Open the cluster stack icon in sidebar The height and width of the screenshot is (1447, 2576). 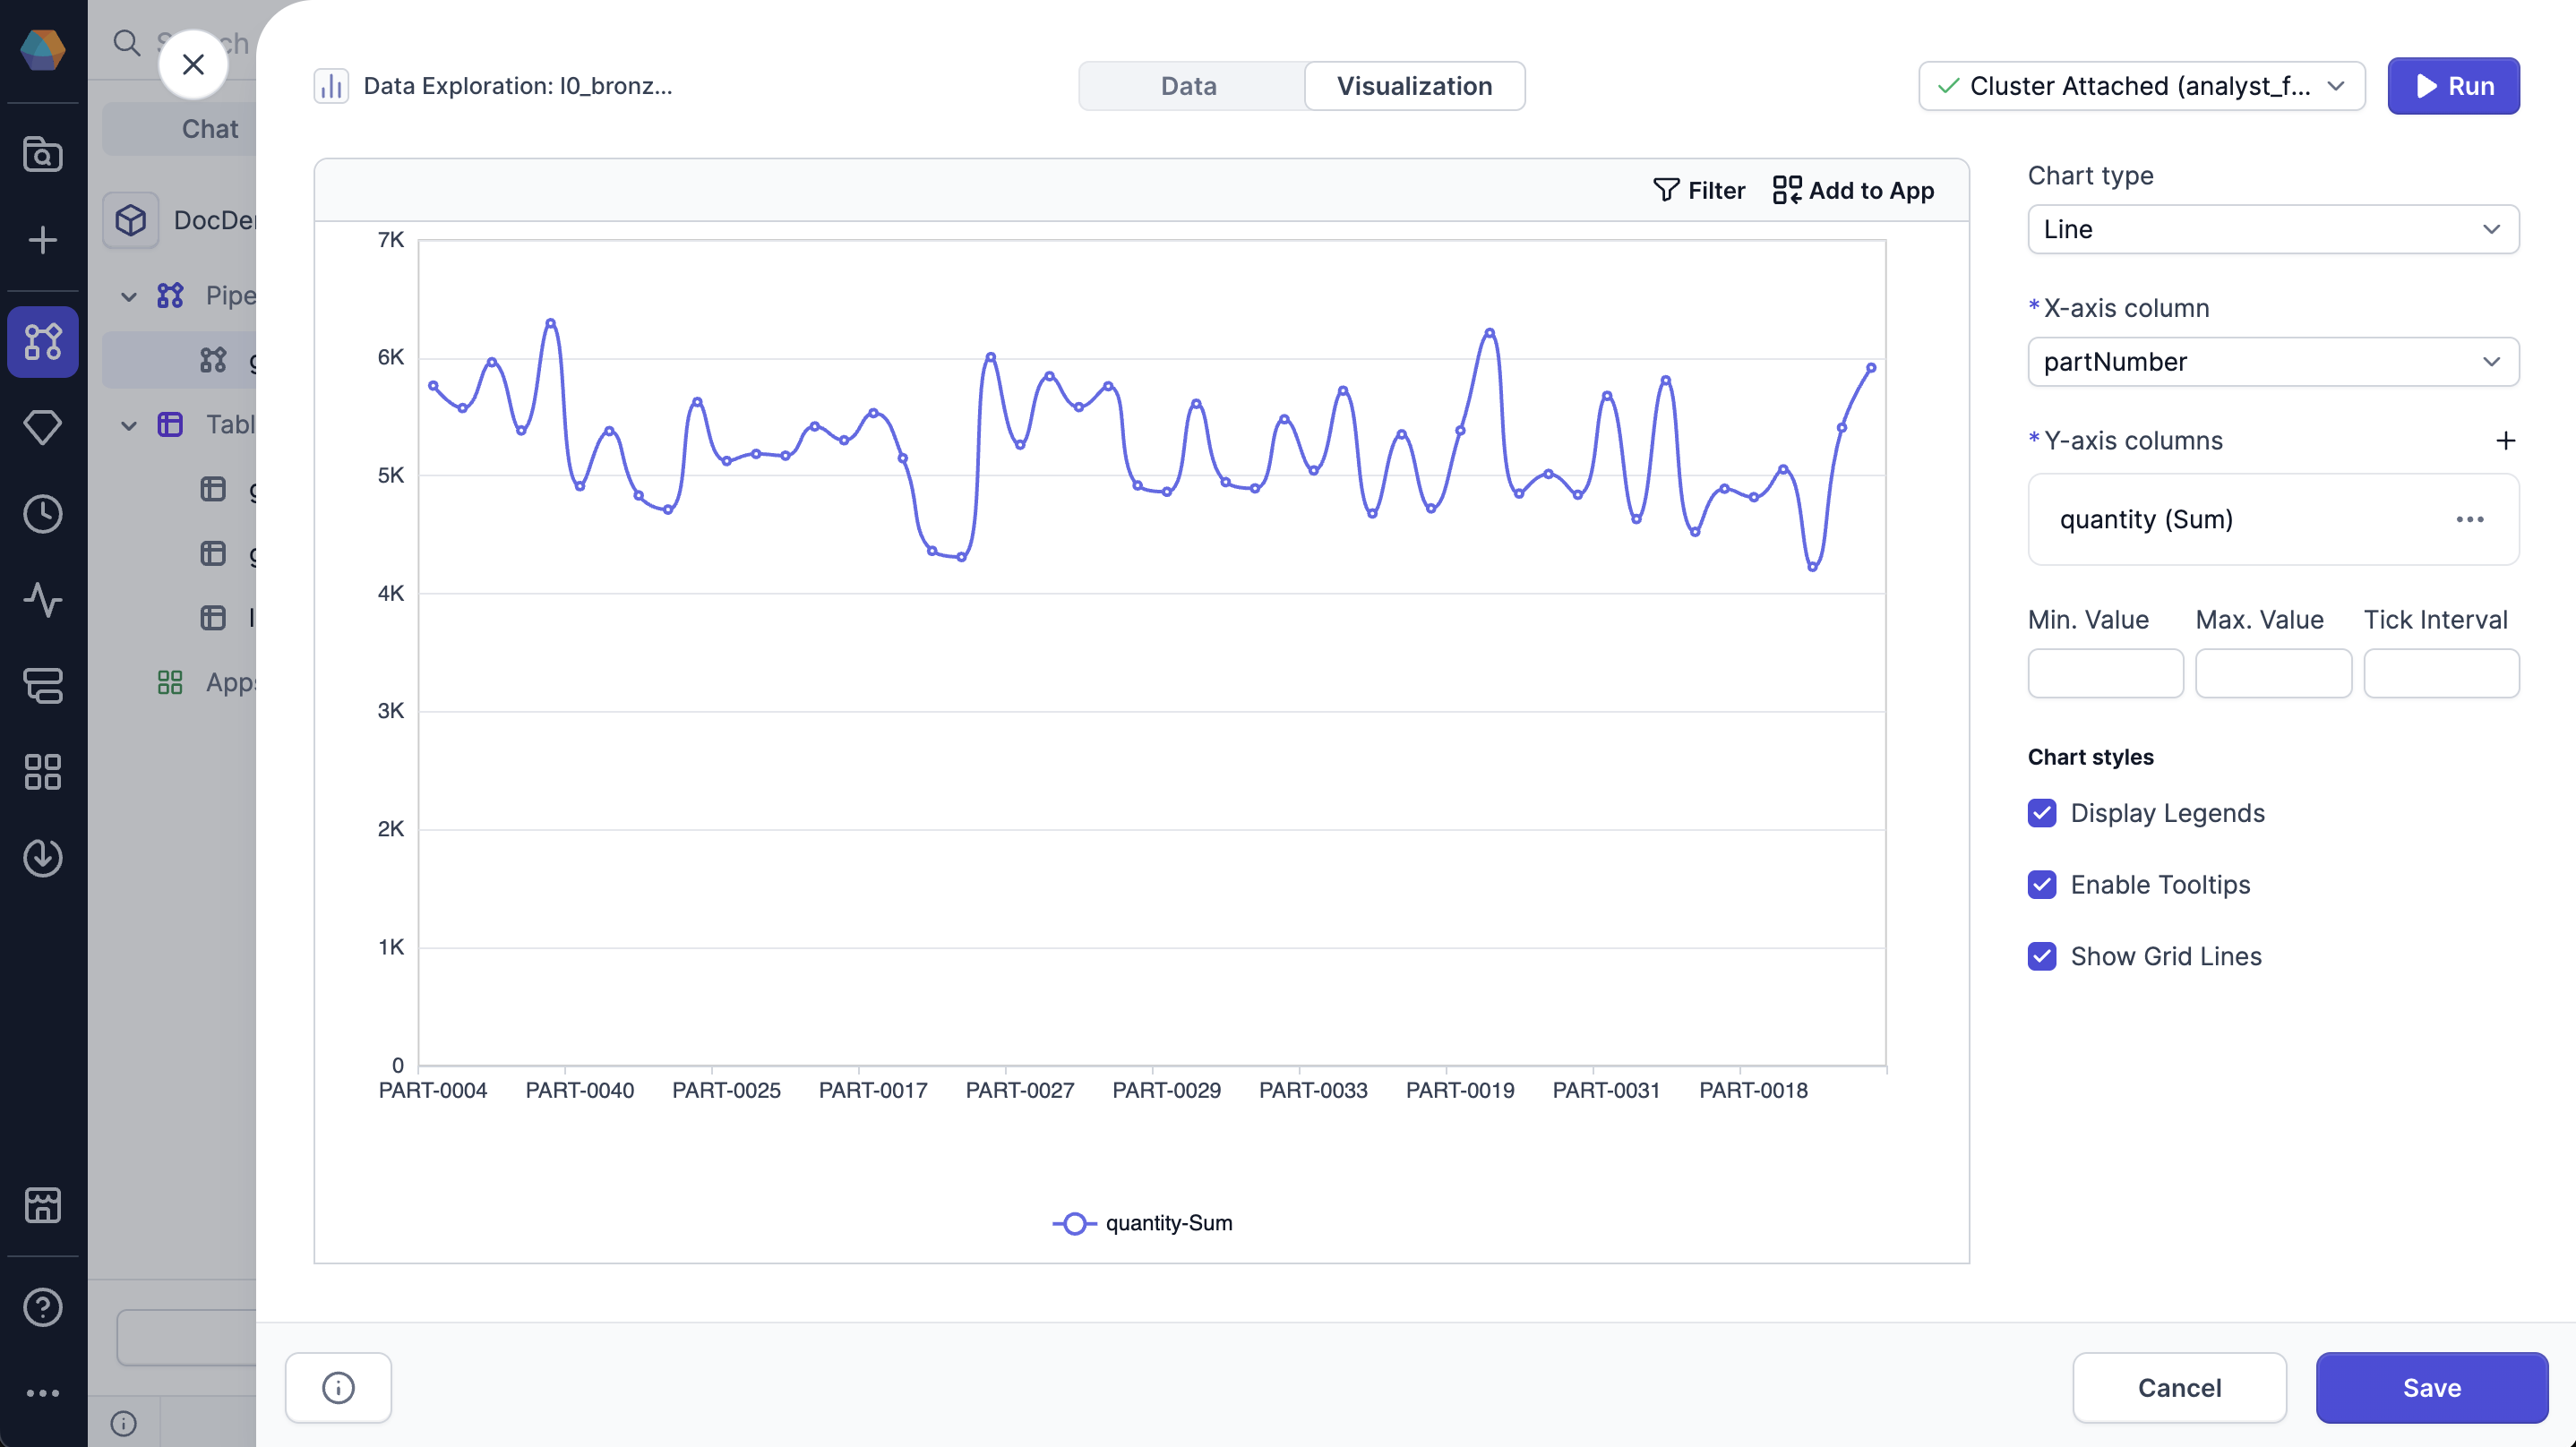[x=43, y=686]
